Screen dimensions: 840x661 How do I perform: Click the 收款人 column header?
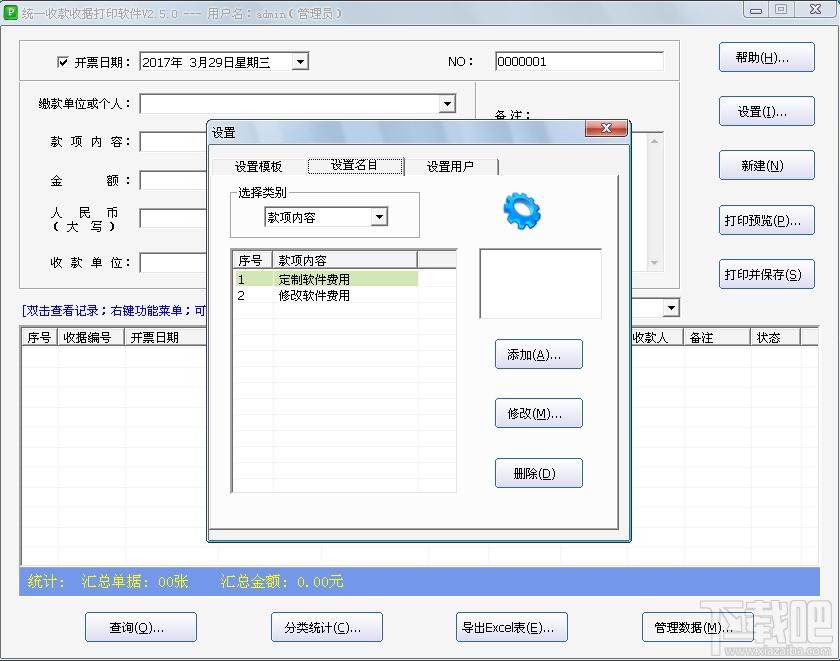[x=657, y=337]
